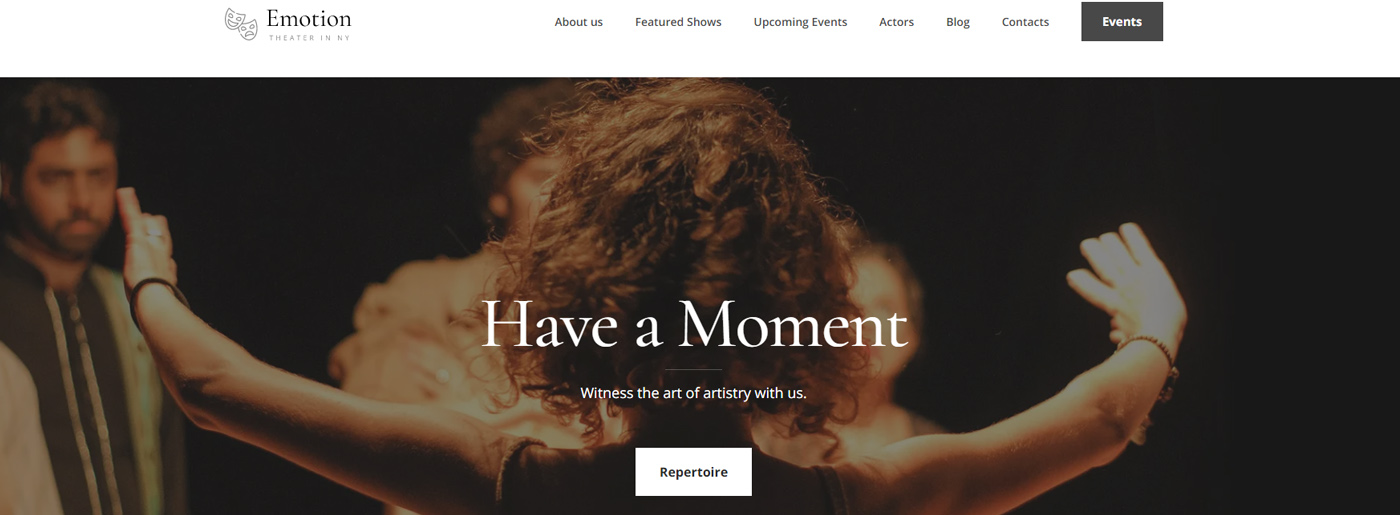This screenshot has height=515, width=1400.
Task: Click the Emotion site name text
Action: click(309, 19)
